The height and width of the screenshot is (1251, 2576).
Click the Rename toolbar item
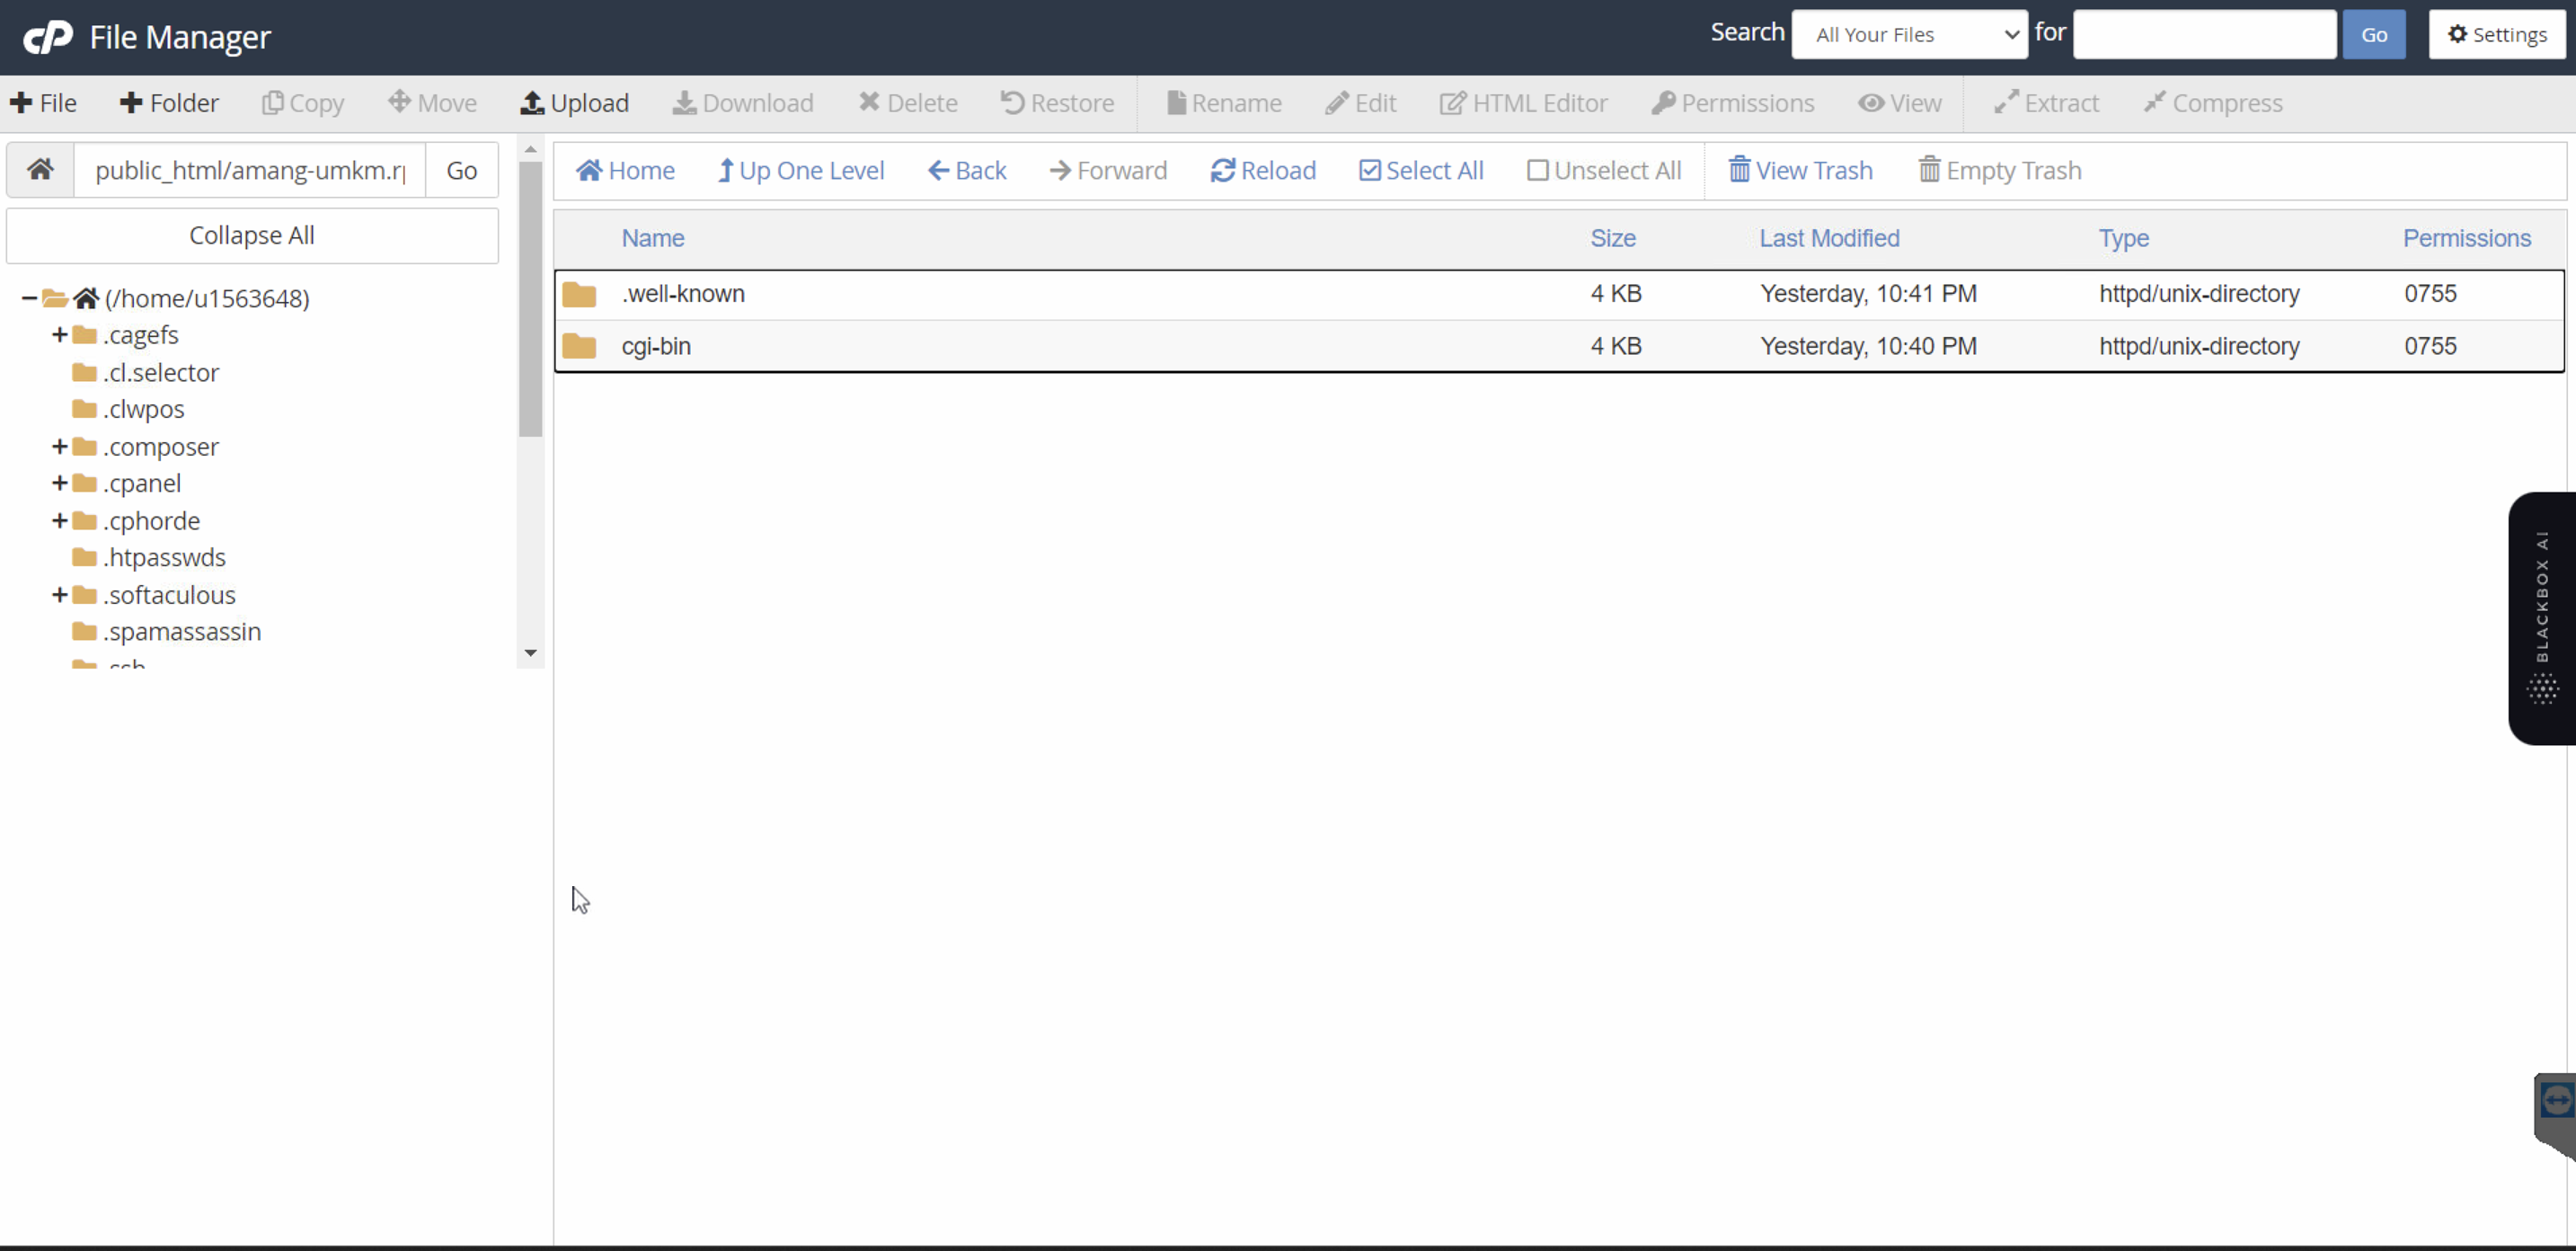(1224, 103)
